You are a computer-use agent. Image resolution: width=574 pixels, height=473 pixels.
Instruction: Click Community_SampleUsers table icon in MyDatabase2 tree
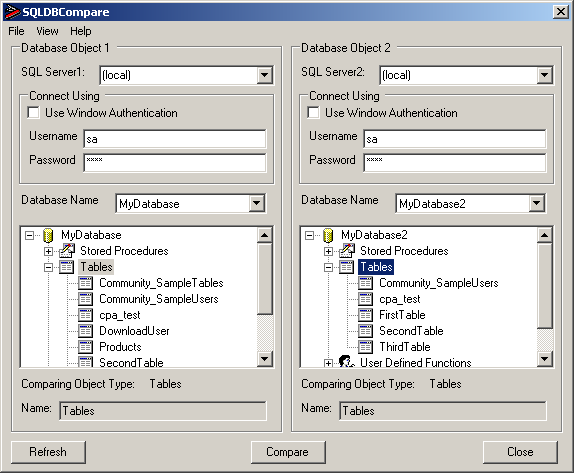[x=366, y=283]
